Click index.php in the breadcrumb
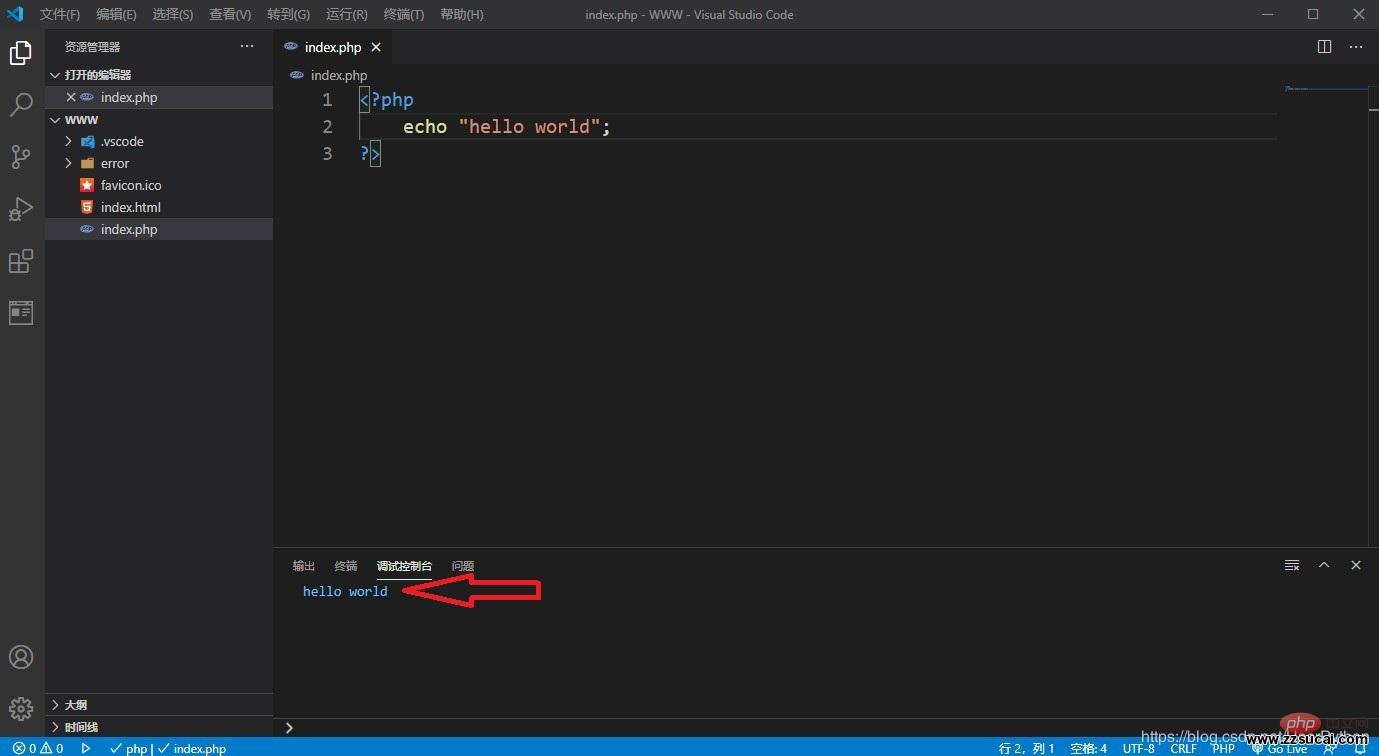Image resolution: width=1379 pixels, height=756 pixels. (338, 75)
